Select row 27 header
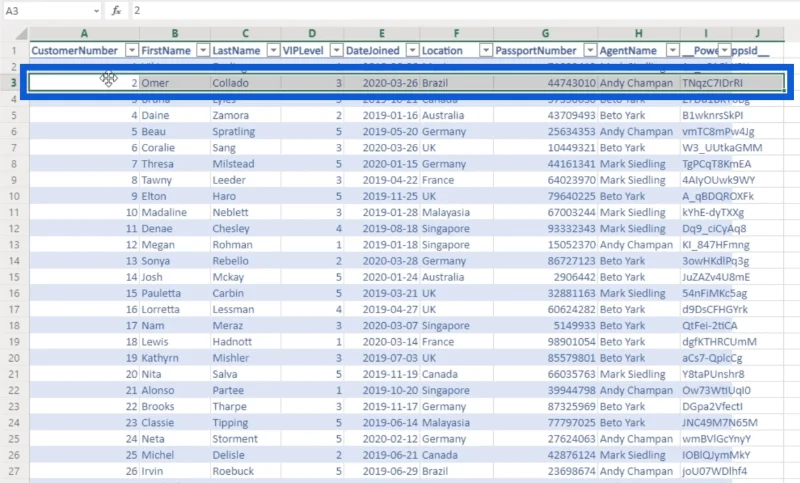800x483 pixels. (14, 471)
